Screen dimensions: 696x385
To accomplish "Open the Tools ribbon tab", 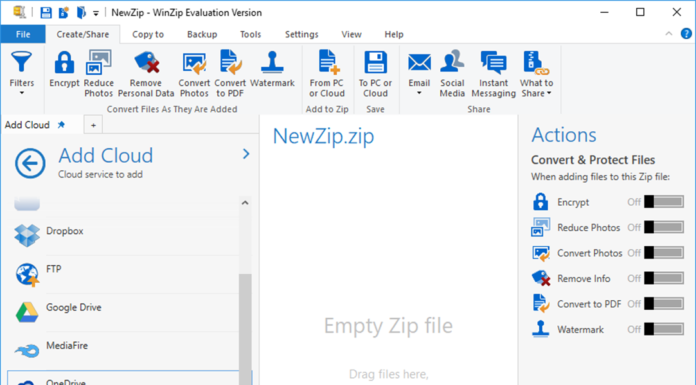I will pyautogui.click(x=250, y=34).
